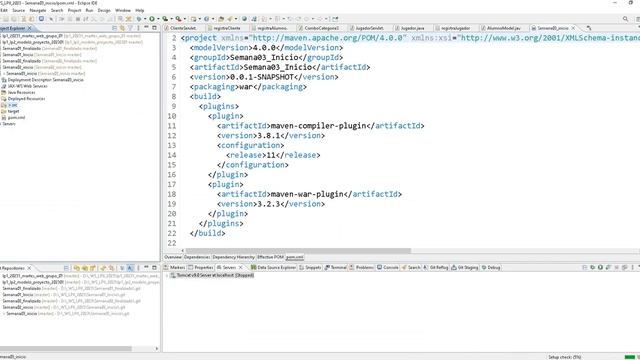This screenshot has width=640, height=360.
Task: Click the Run launch toolbar icon
Action: tap(152, 19)
